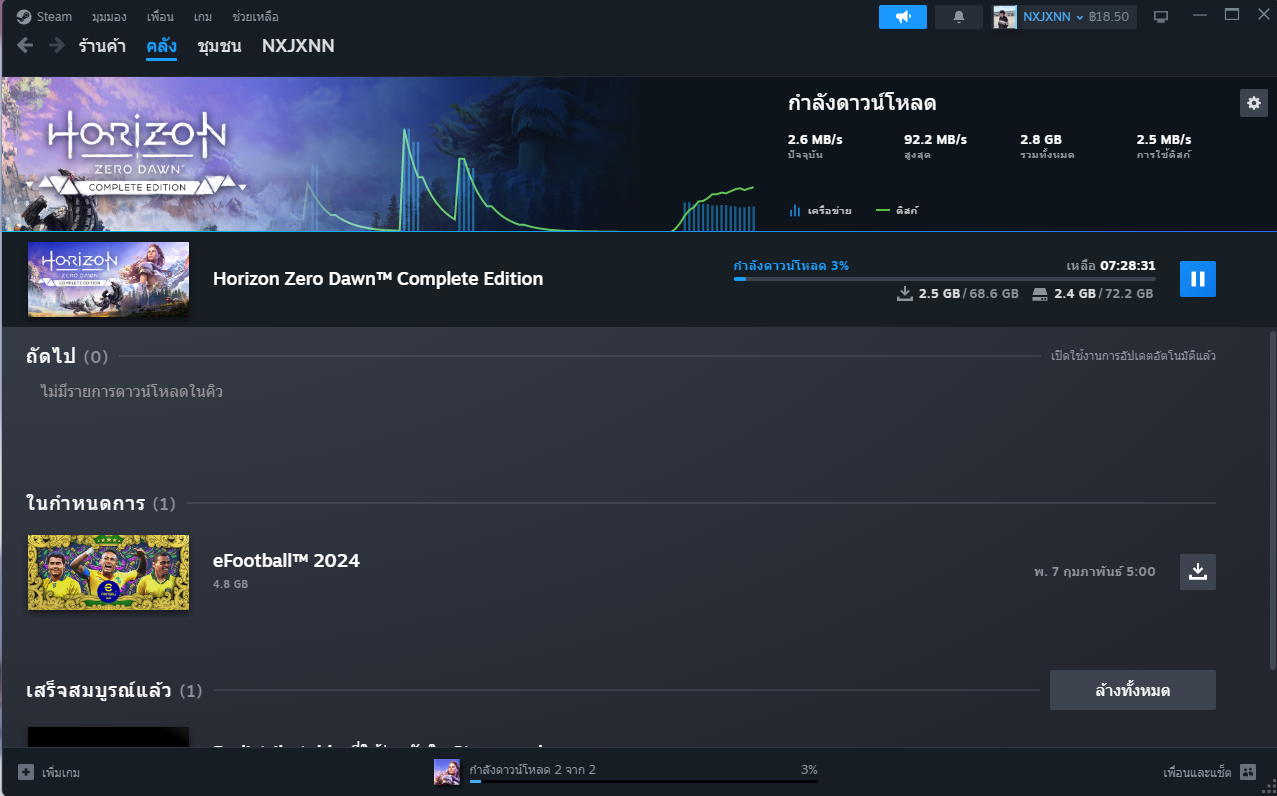Screen dimensions: 1277x796
Task: Open the ช่วยเหลือ menu
Action: (x=255, y=17)
